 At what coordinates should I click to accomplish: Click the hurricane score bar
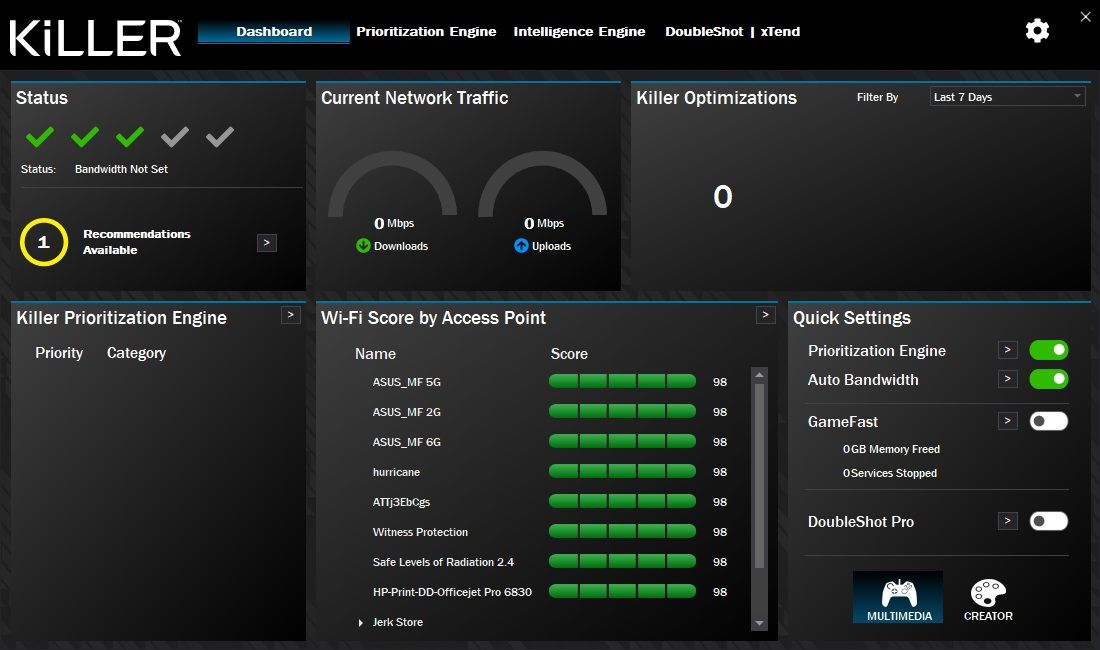point(622,471)
